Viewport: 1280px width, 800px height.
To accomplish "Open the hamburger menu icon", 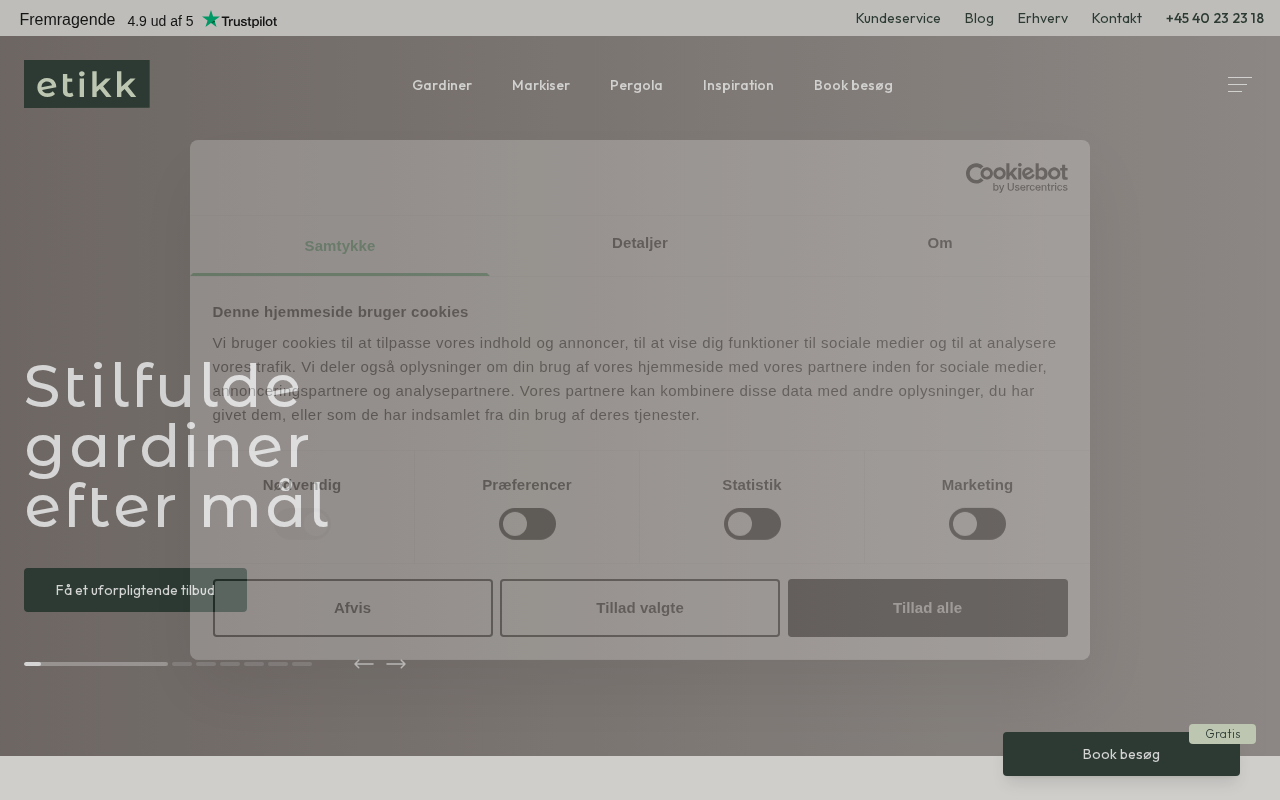I will [1240, 85].
